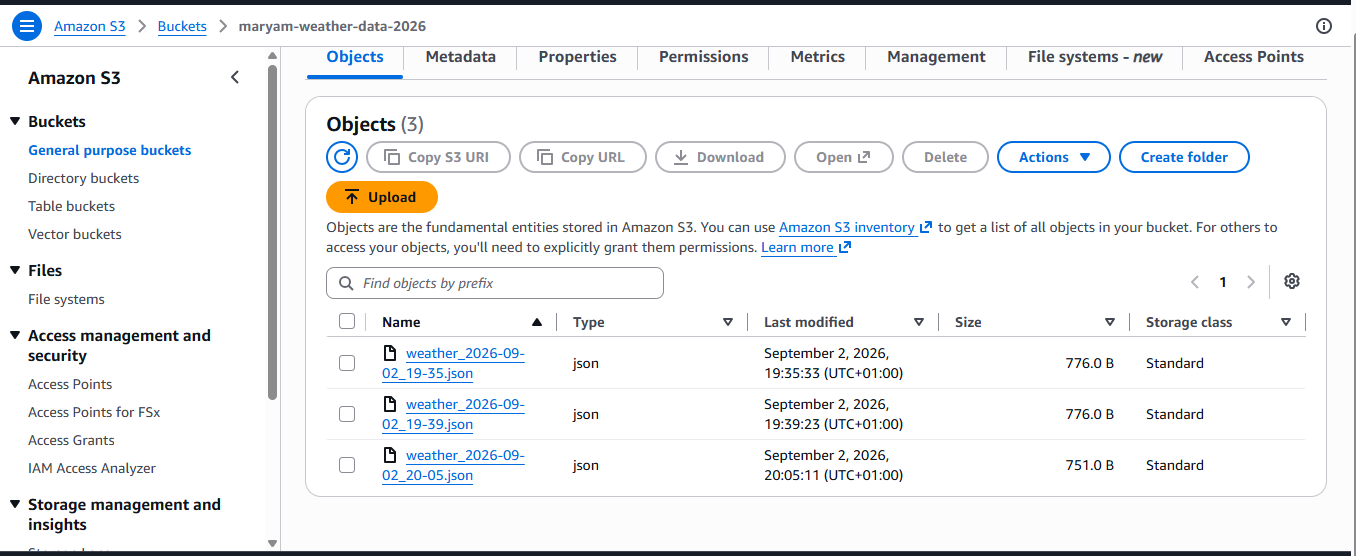Open the Storage class column filter arrow

pyautogui.click(x=1286, y=322)
